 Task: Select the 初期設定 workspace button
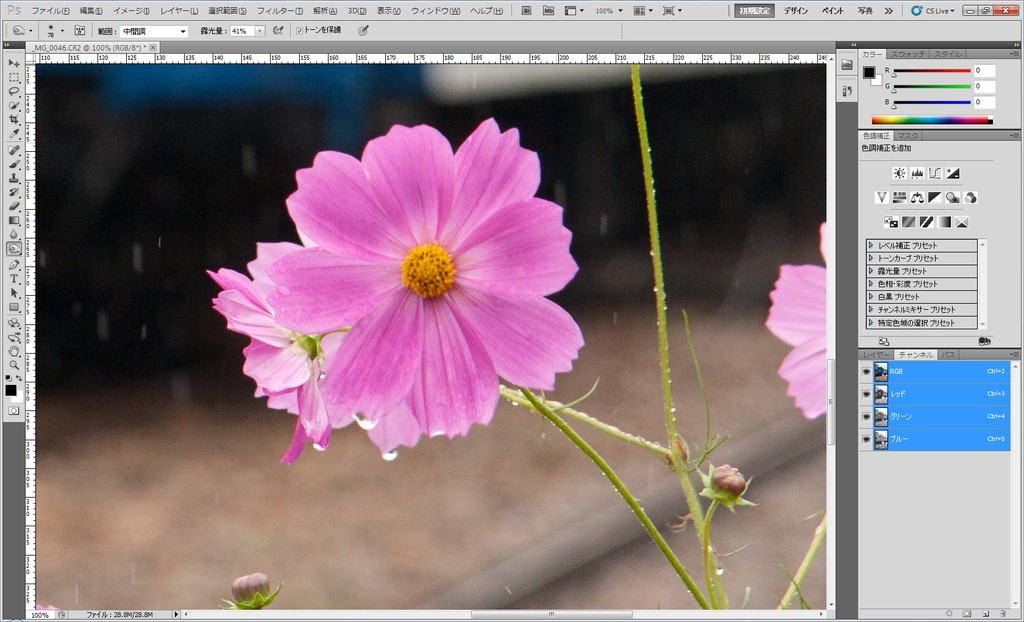pos(754,10)
